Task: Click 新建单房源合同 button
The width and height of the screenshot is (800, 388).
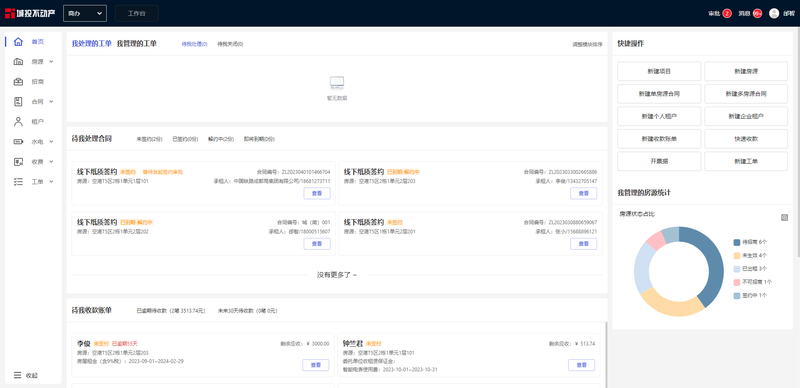Action: pos(659,94)
